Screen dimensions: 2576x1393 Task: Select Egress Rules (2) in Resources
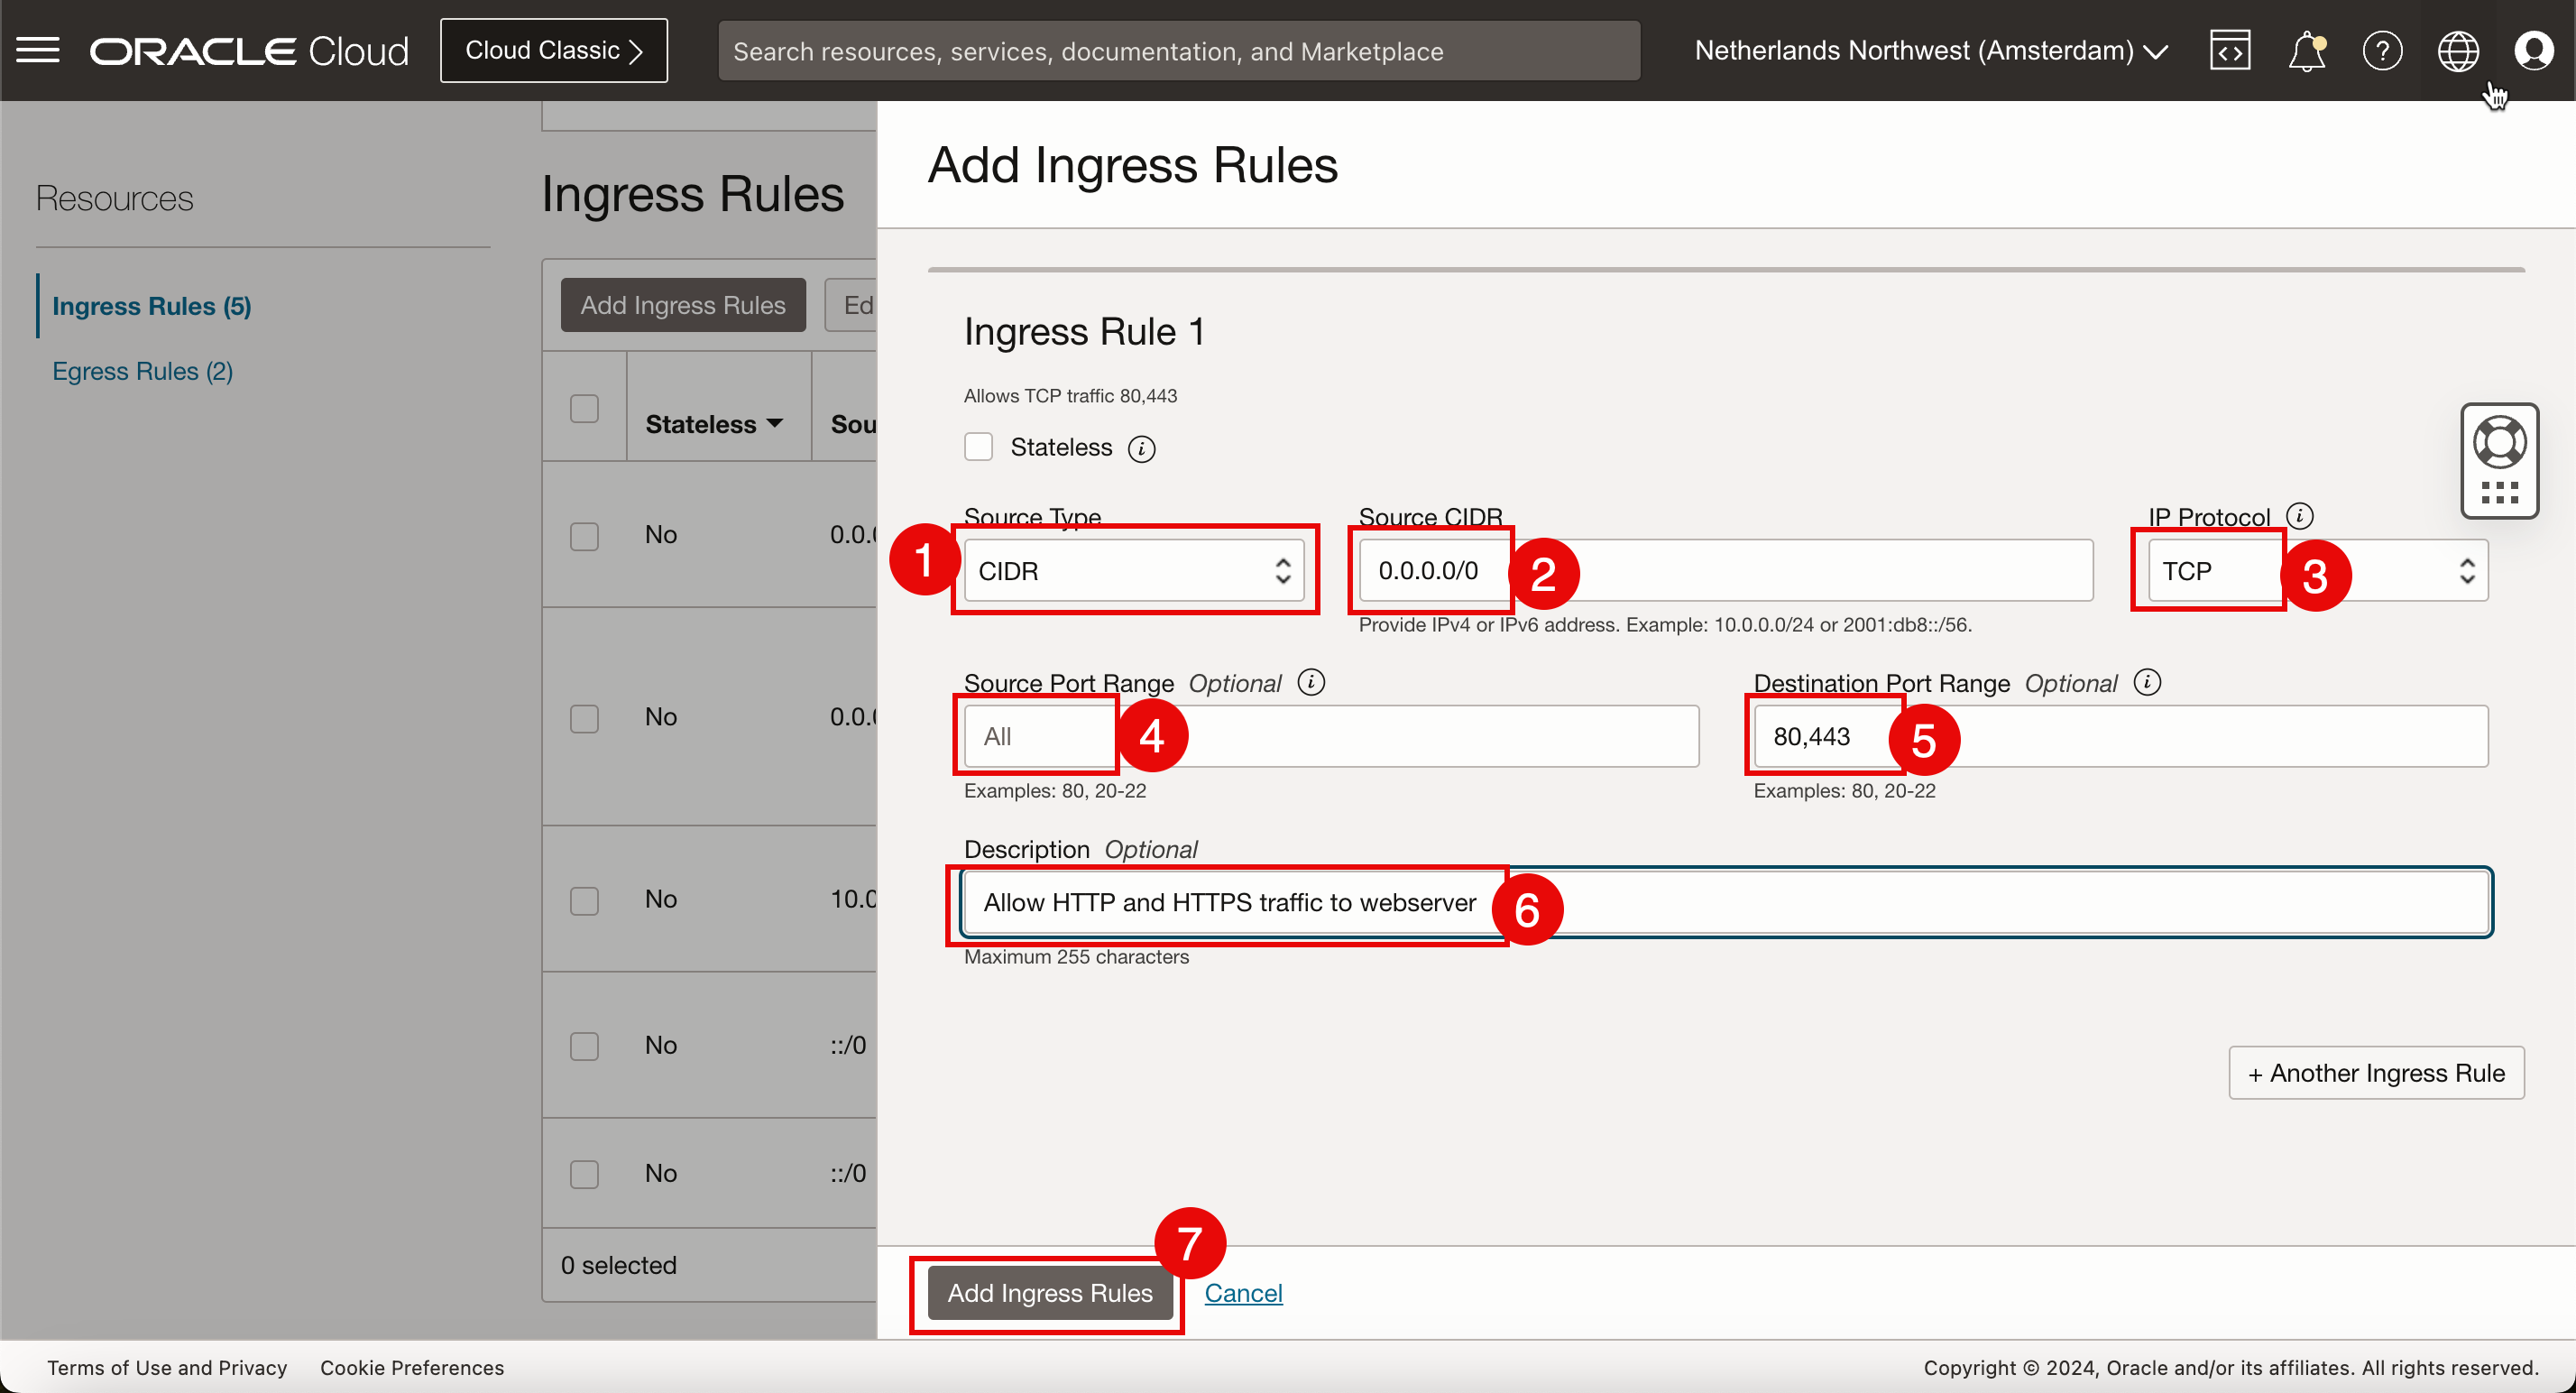[142, 371]
